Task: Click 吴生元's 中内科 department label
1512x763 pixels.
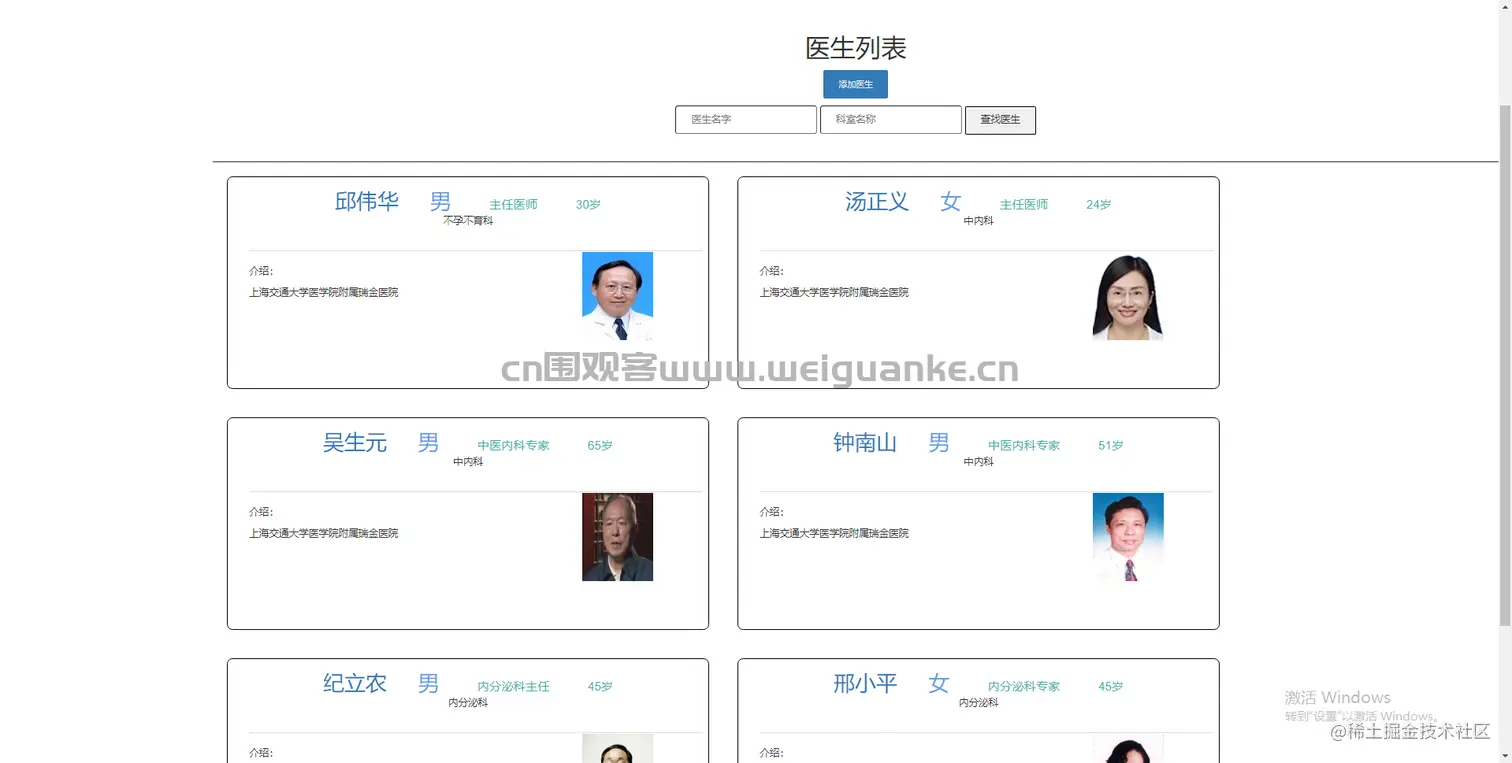Action: 468,462
